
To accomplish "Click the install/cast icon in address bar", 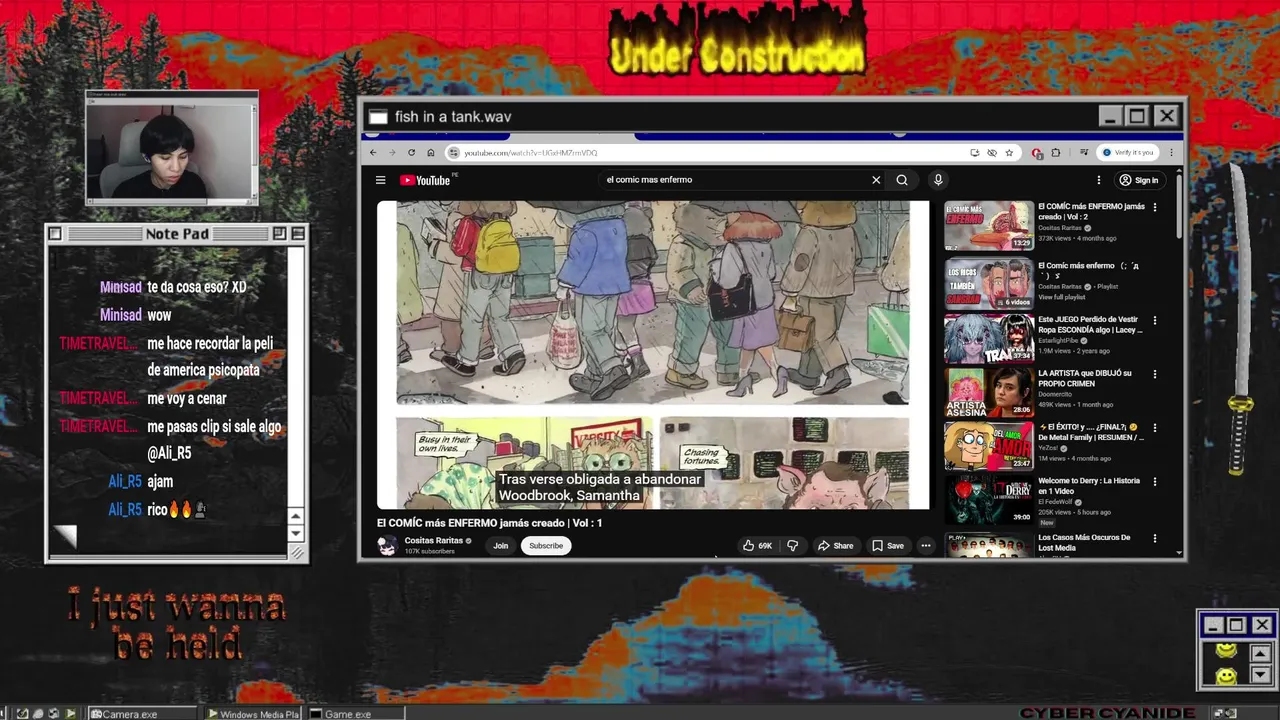I will tap(974, 153).
